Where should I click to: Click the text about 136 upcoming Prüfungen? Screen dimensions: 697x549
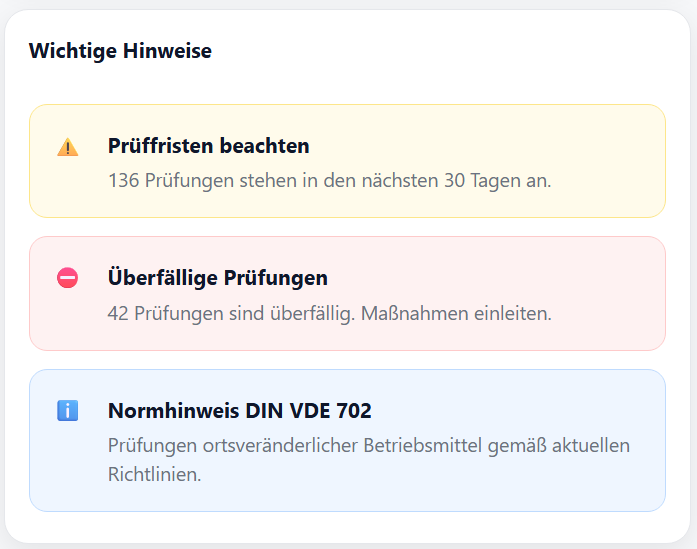pyautogui.click(x=329, y=181)
